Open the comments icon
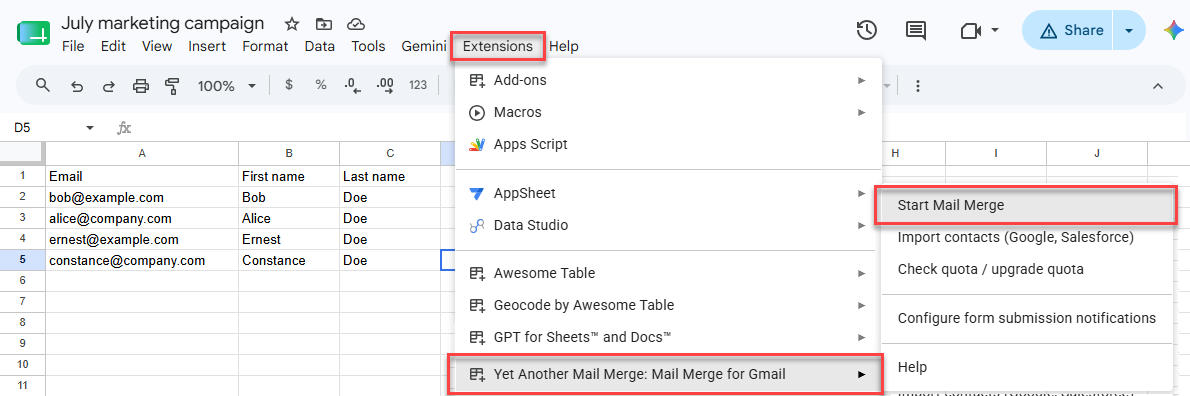 point(916,30)
